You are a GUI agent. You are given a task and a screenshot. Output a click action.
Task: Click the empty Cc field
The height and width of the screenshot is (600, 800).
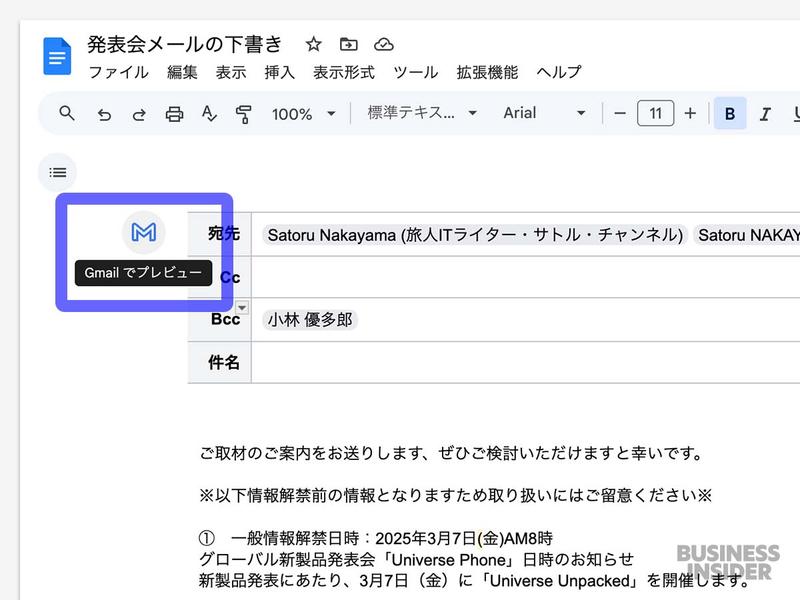point(526,277)
